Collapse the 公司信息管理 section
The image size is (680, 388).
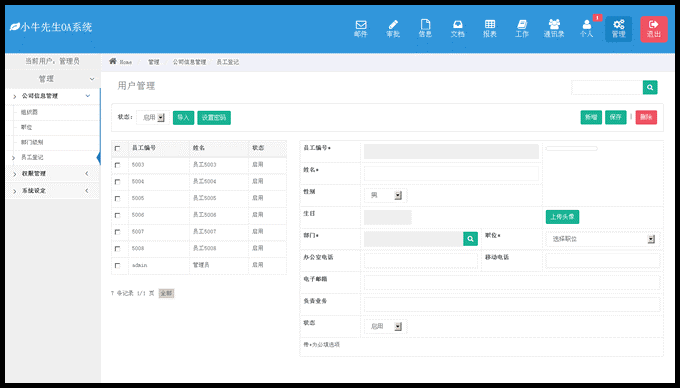52,96
